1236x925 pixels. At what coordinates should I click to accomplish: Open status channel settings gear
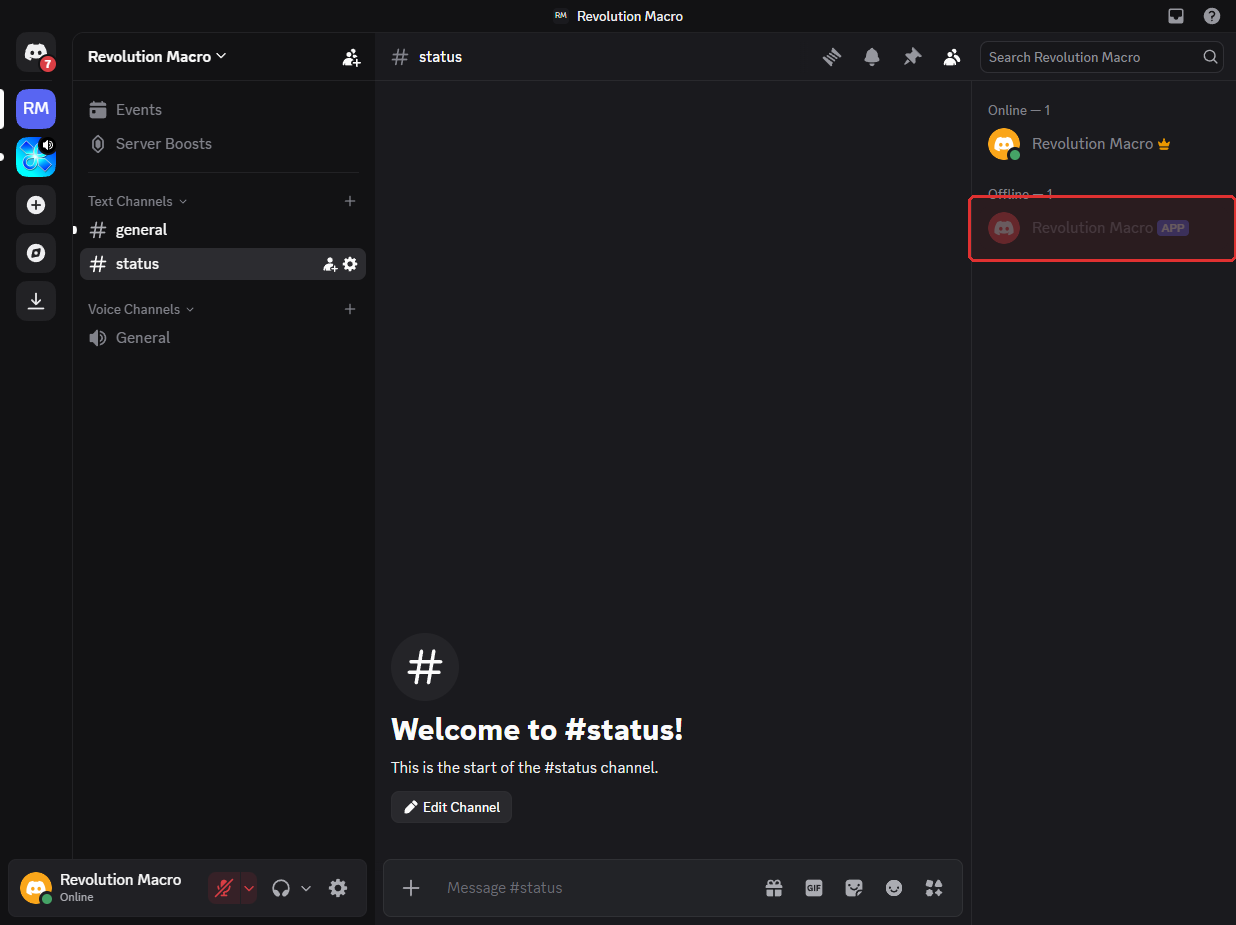(350, 264)
